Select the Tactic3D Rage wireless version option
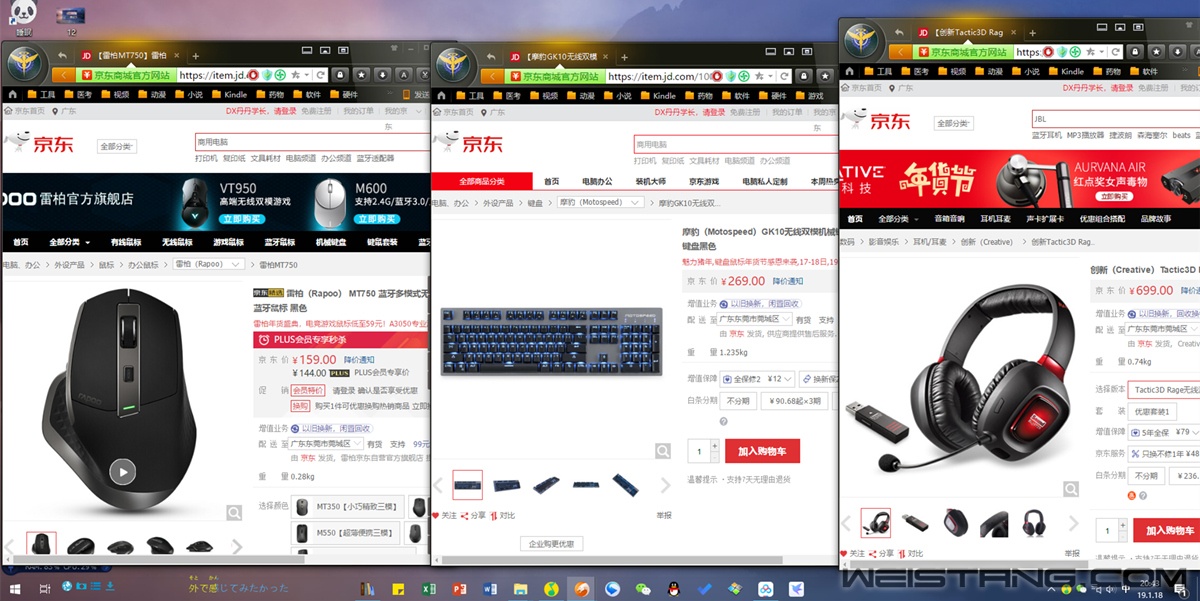 [x=1164, y=389]
